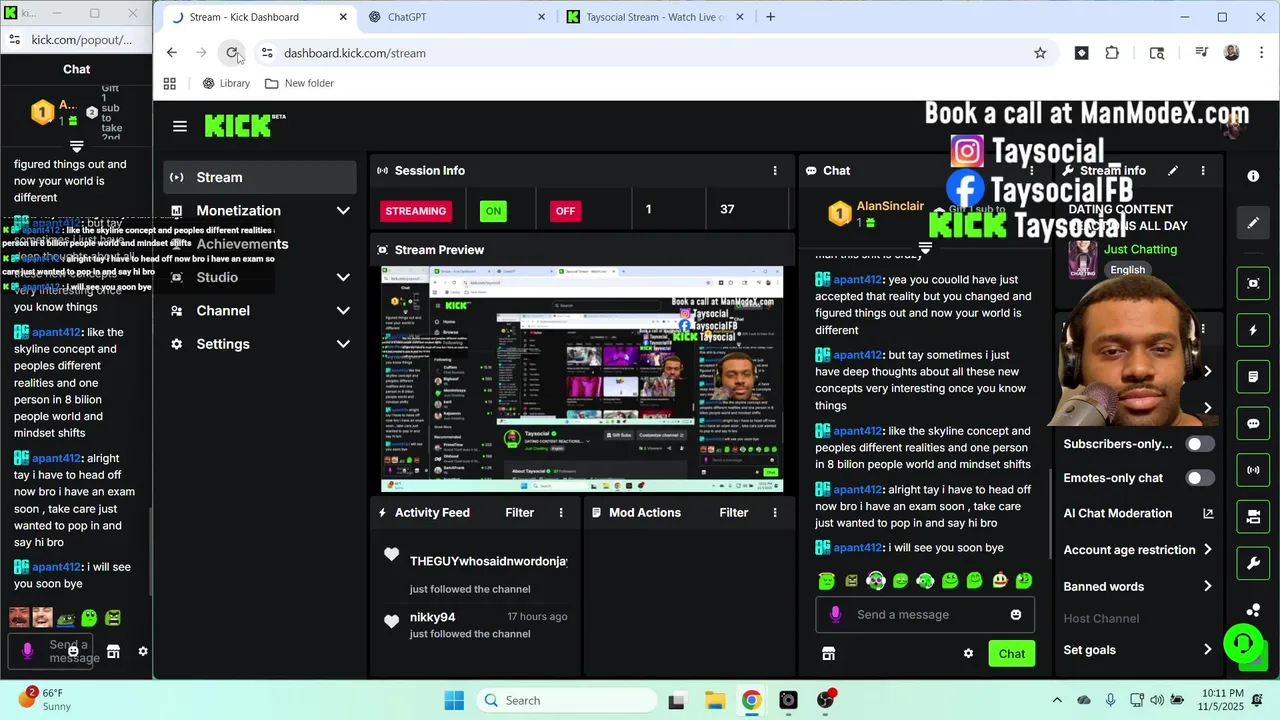Click the red STREAMING status badge

[x=416, y=211]
